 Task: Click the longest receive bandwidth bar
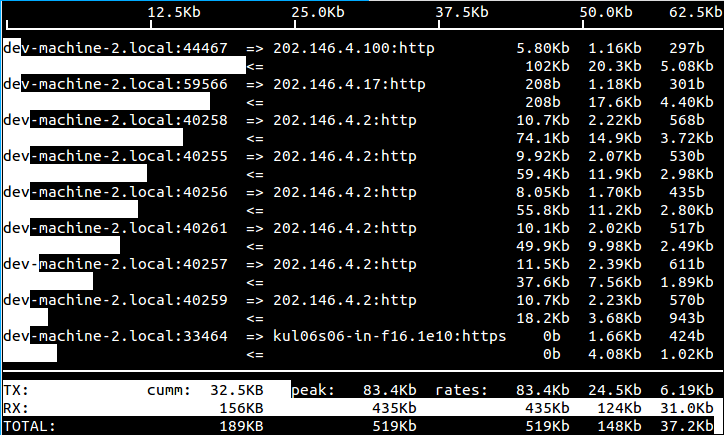point(124,65)
